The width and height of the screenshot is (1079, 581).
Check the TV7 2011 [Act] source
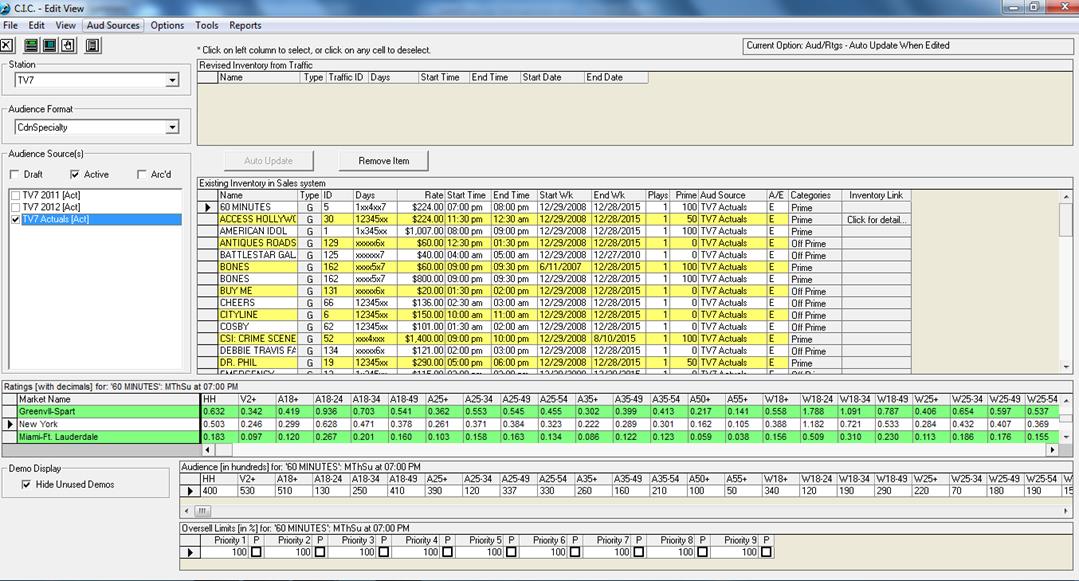point(15,195)
